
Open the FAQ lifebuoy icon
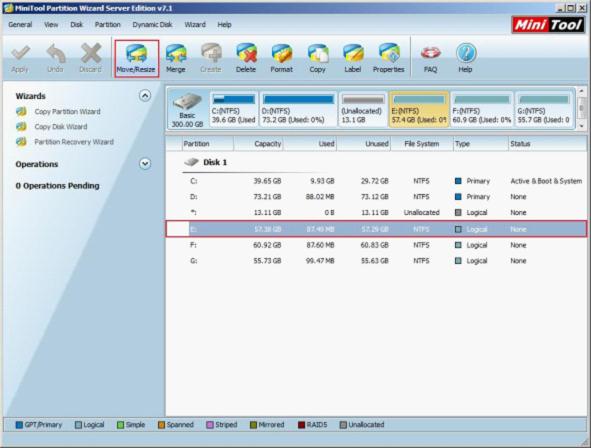click(x=430, y=53)
